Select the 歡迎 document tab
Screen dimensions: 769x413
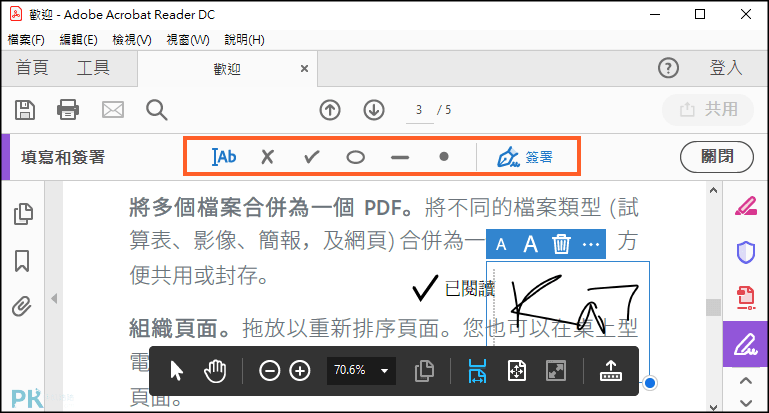227,69
